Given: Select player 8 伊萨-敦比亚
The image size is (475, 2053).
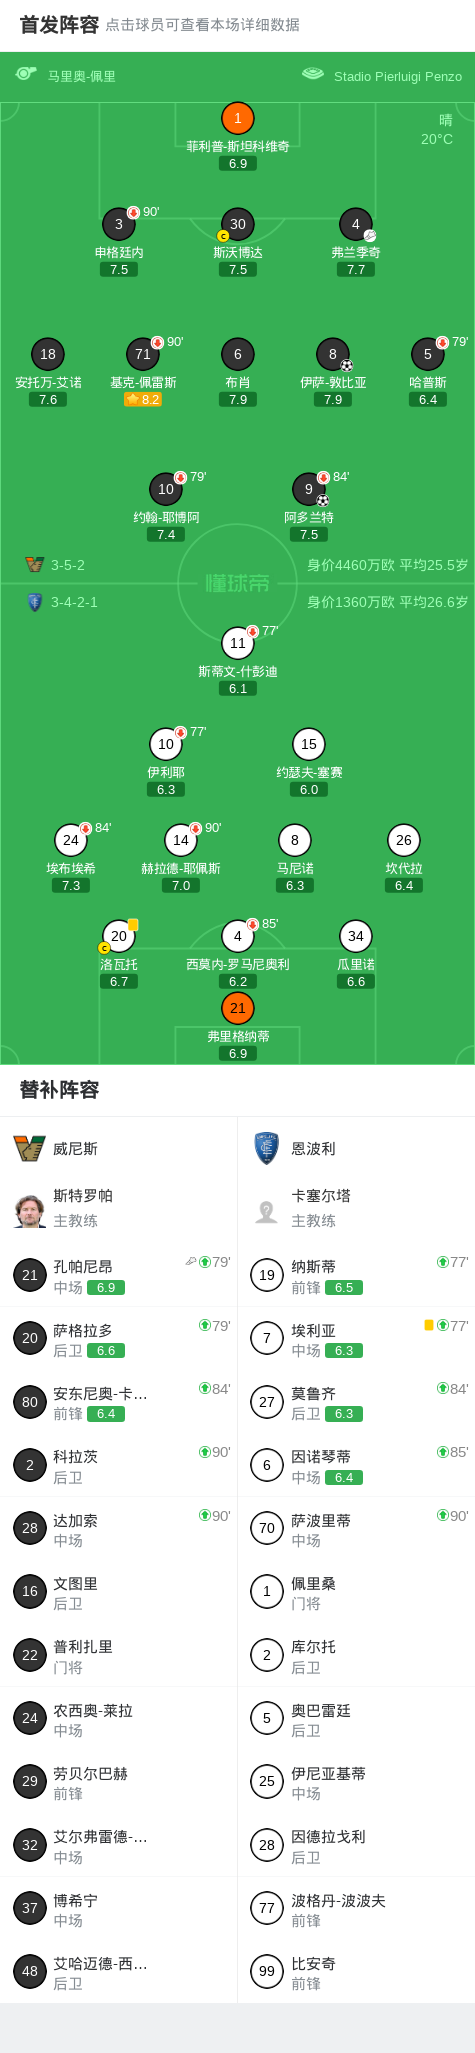Looking at the screenshot, I should tap(333, 354).
